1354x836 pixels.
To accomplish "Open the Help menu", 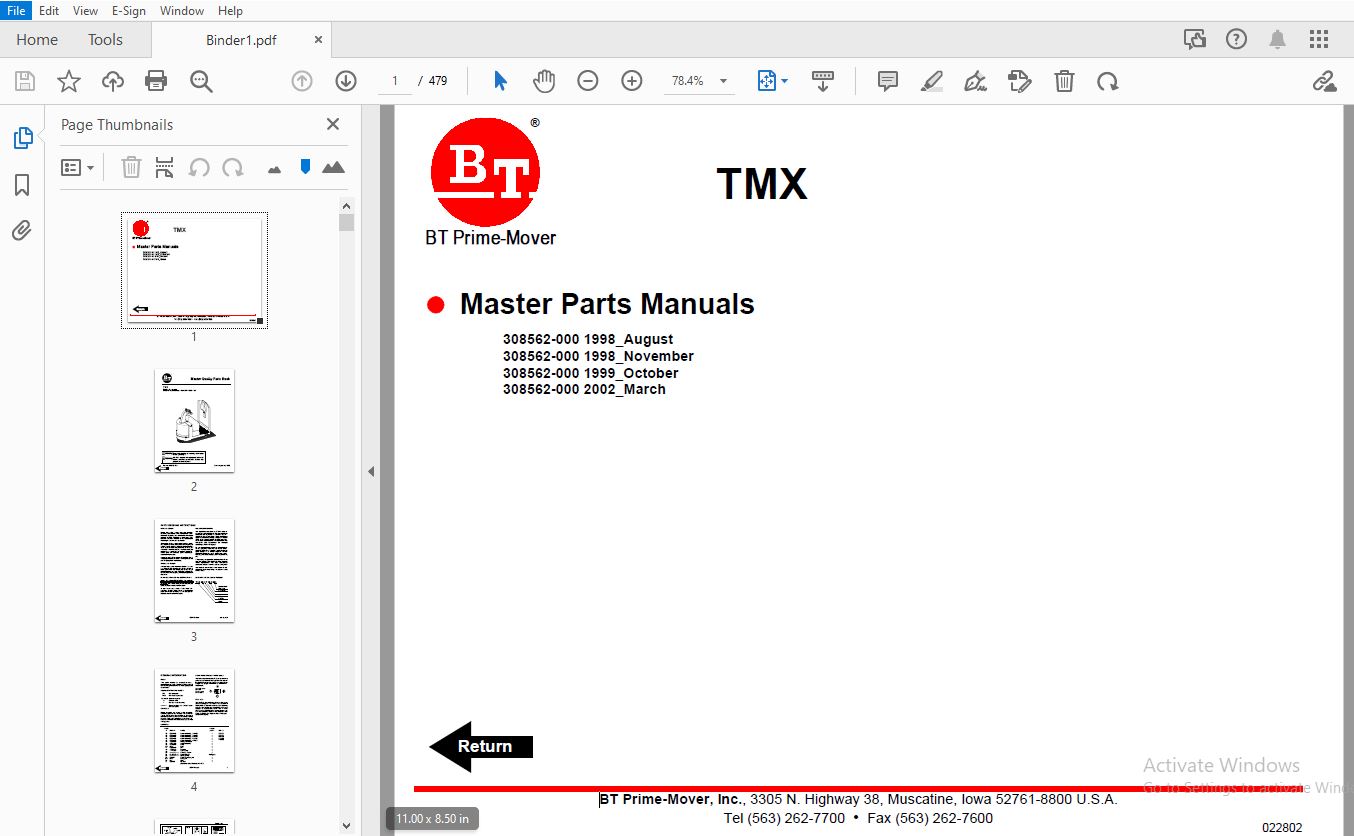I will tap(230, 10).
